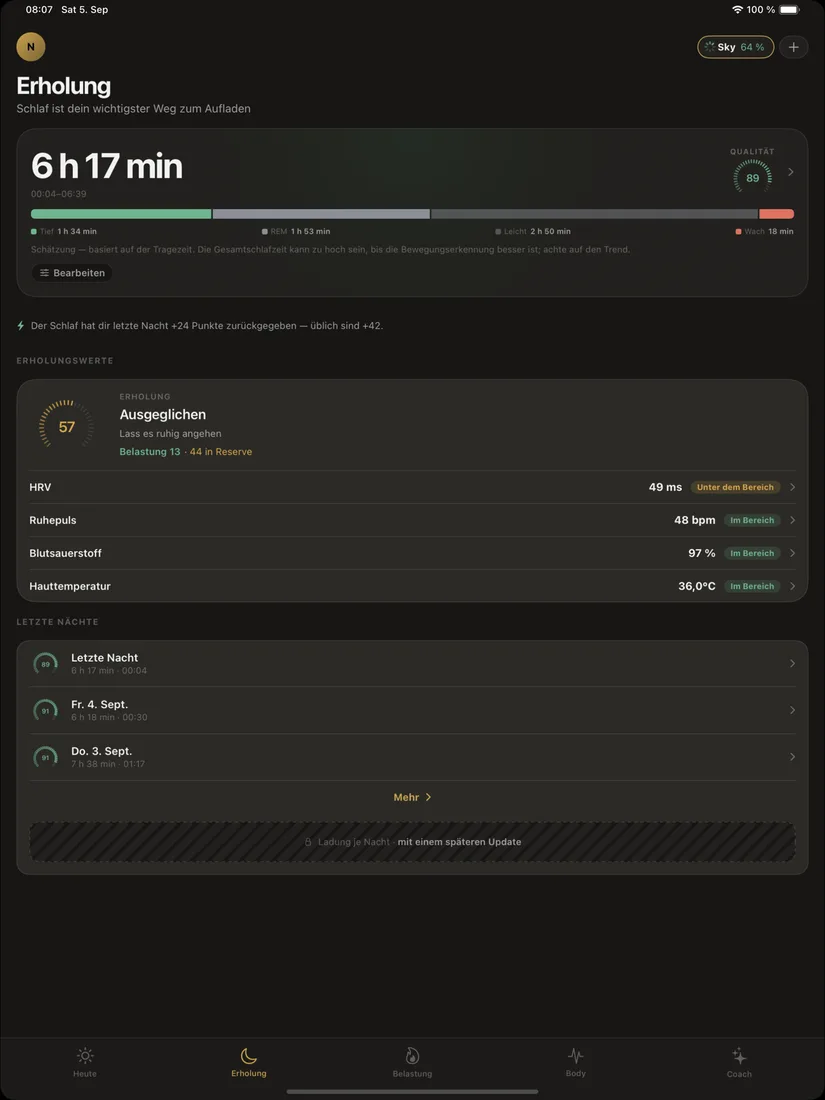Switch to the Heute tab

85,1063
